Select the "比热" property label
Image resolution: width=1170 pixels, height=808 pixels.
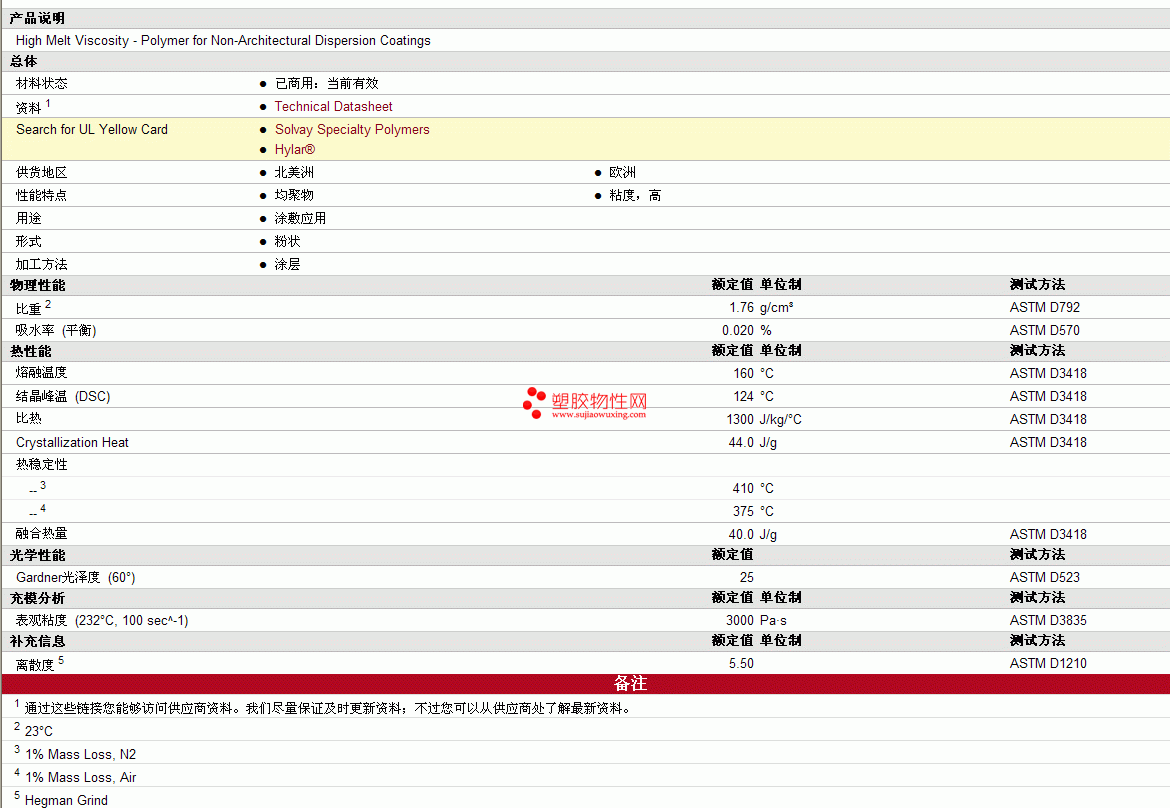tap(28, 419)
